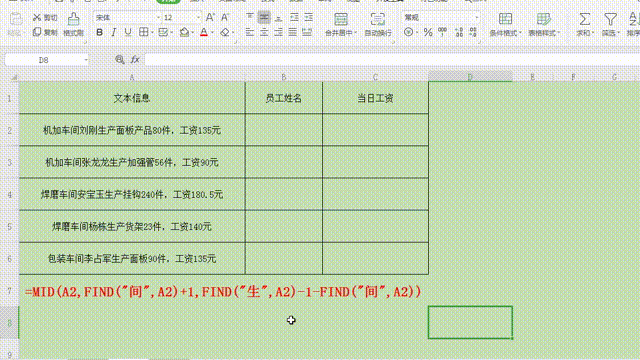This screenshot has height=360, width=640.
Task: Click the Sum (求和) sigma icon
Action: [584, 19]
